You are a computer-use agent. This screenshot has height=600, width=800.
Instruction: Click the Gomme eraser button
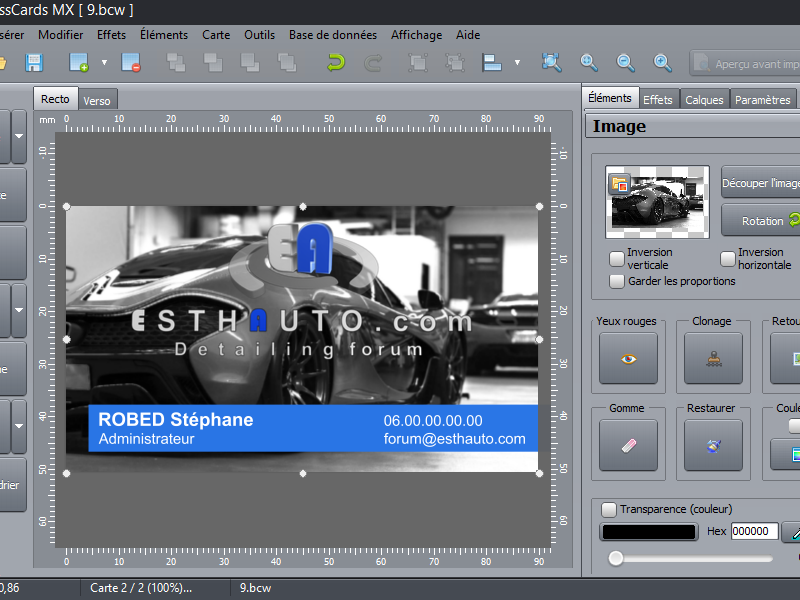tap(628, 445)
